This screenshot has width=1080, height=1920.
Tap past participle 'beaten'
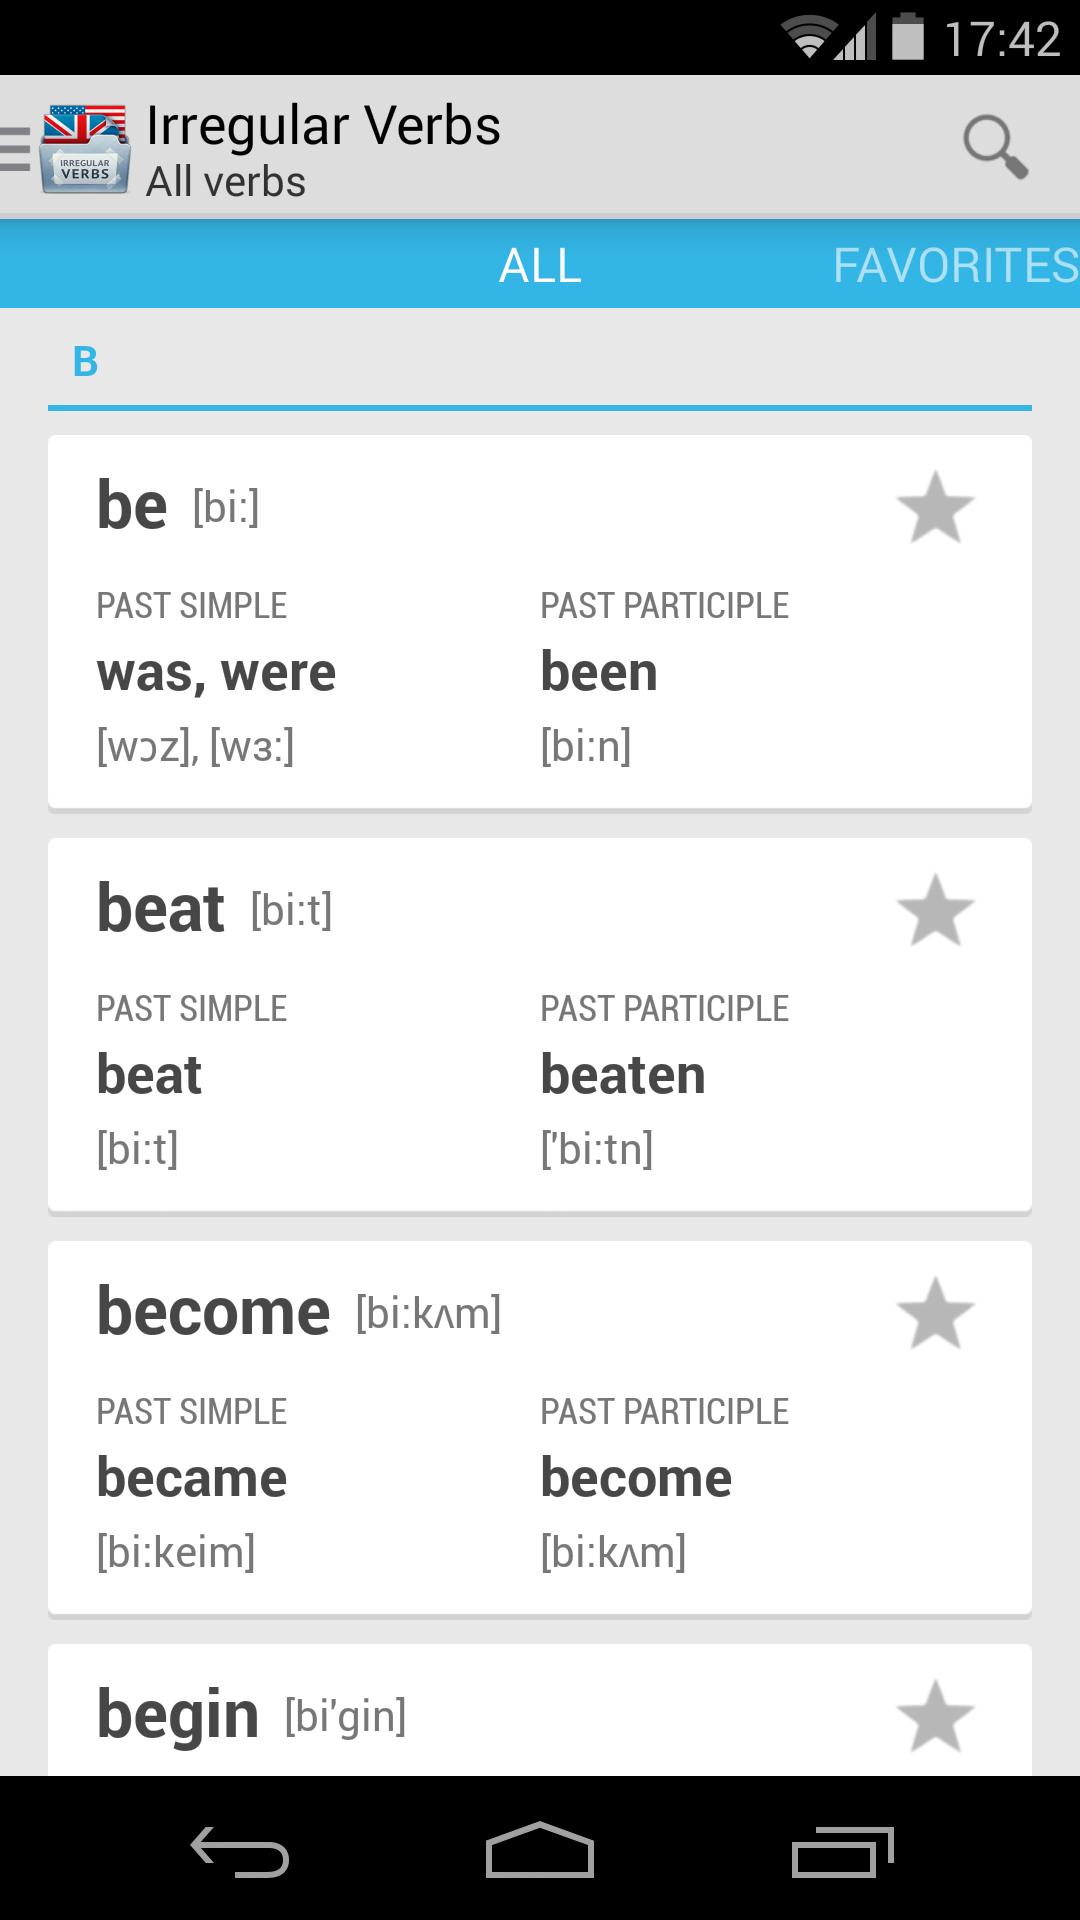(623, 1075)
